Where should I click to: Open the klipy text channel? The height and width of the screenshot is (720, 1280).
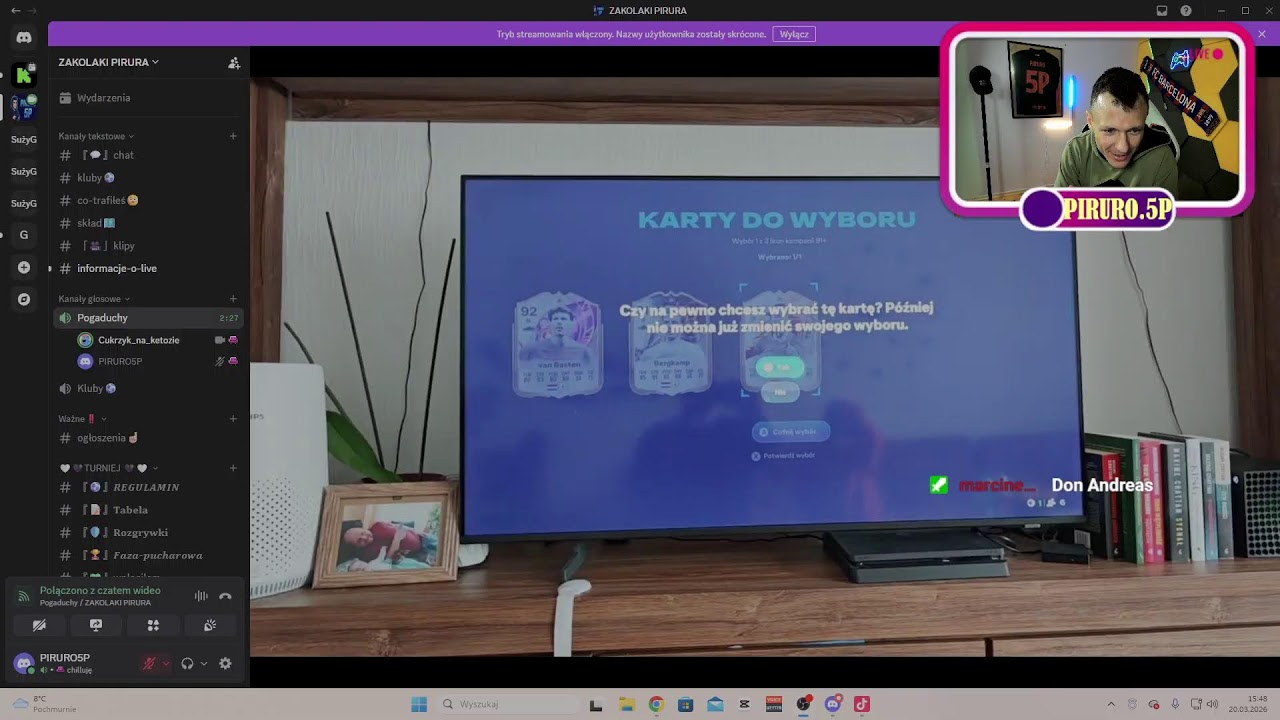(148, 246)
